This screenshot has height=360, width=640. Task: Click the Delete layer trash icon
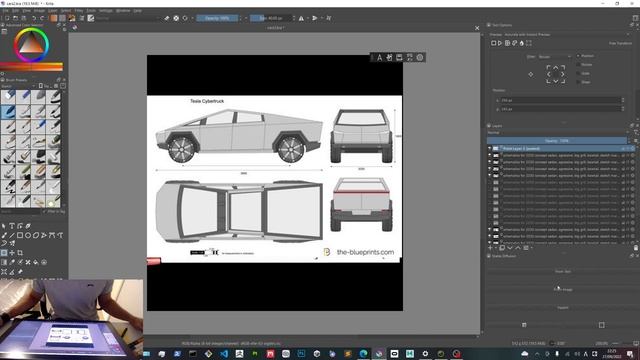[x=636, y=248]
